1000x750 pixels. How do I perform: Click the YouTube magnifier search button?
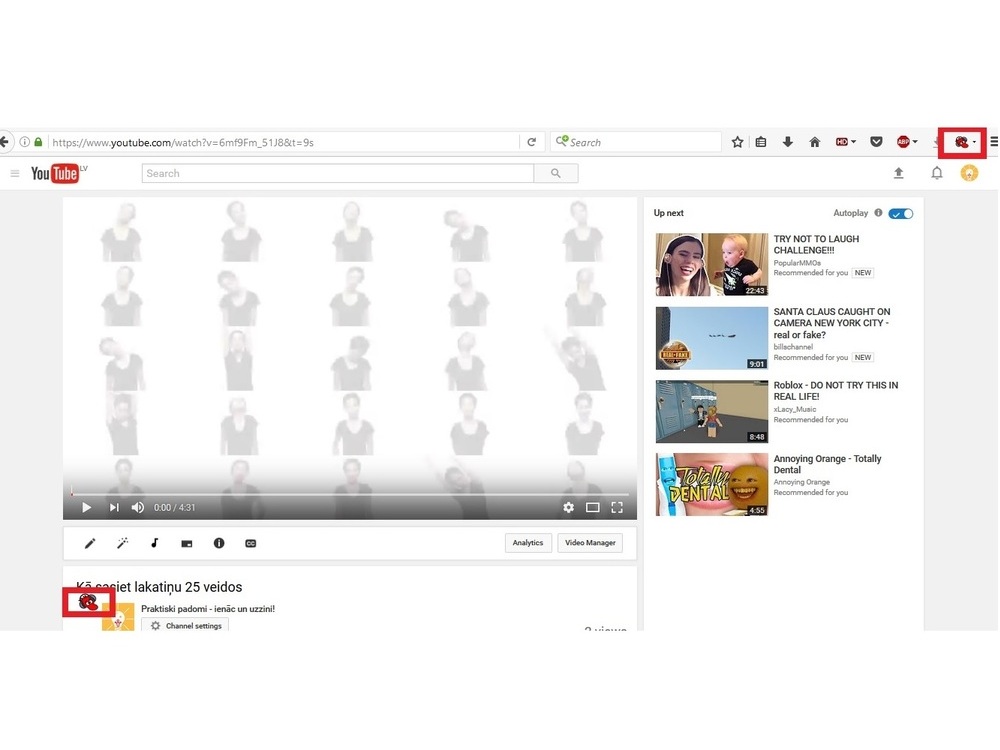tap(555, 173)
